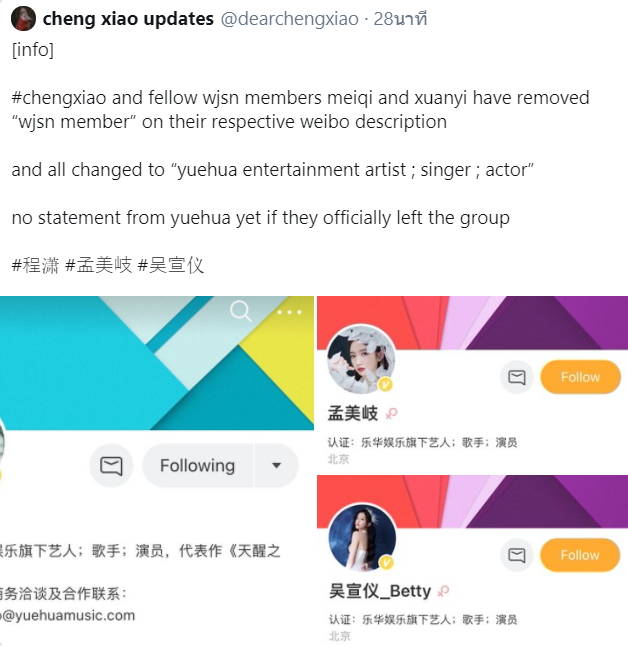Open the search icon on Weibo banner

pos(241,311)
